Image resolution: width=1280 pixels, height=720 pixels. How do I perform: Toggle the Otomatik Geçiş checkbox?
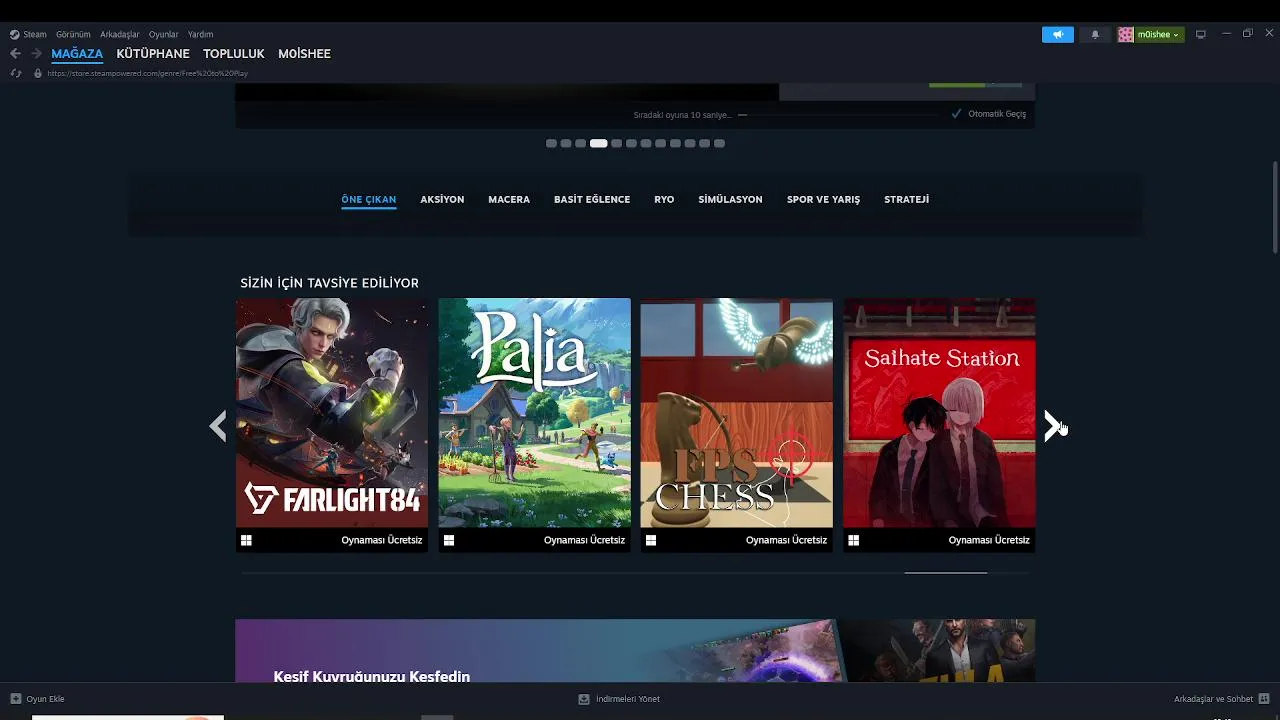coord(957,114)
